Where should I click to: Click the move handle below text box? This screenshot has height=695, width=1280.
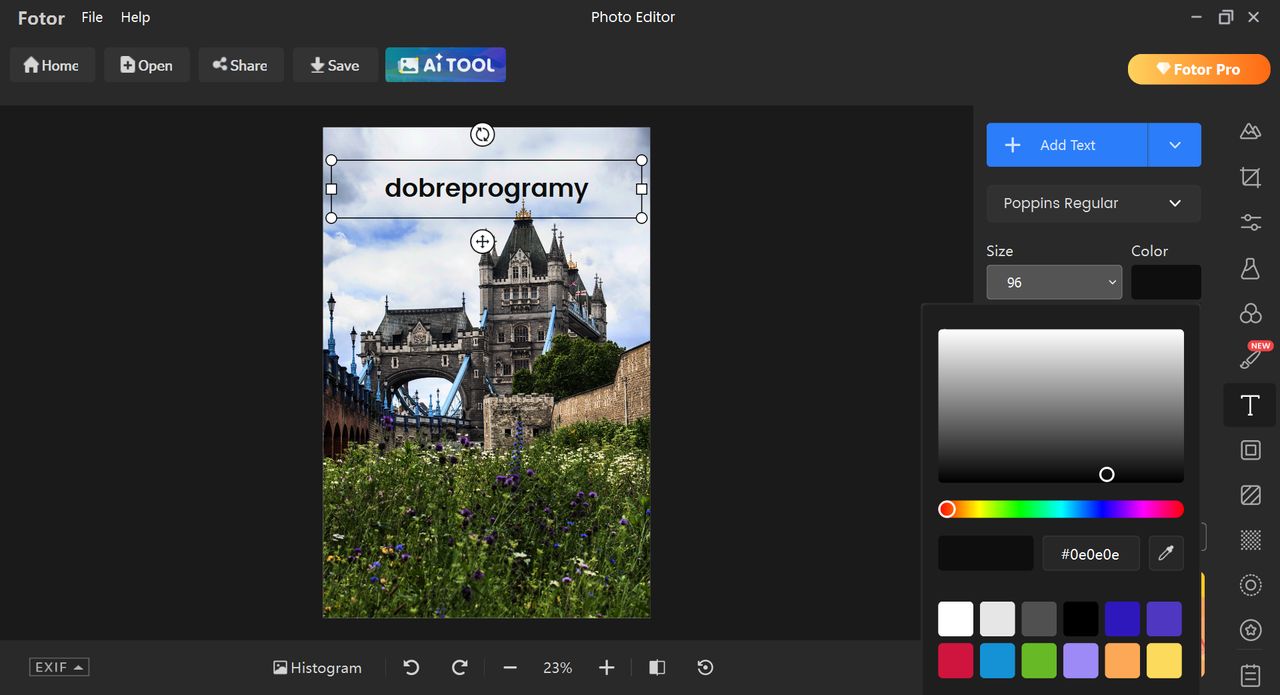(482, 241)
